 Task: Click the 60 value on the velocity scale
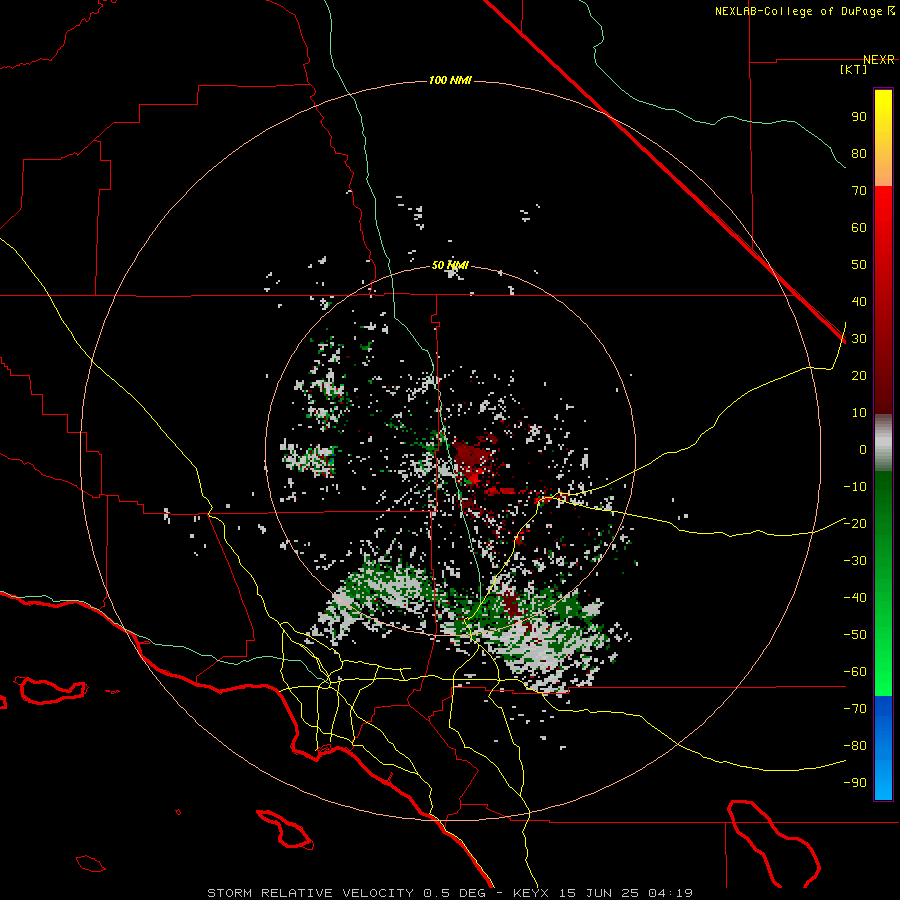pyautogui.click(x=859, y=228)
